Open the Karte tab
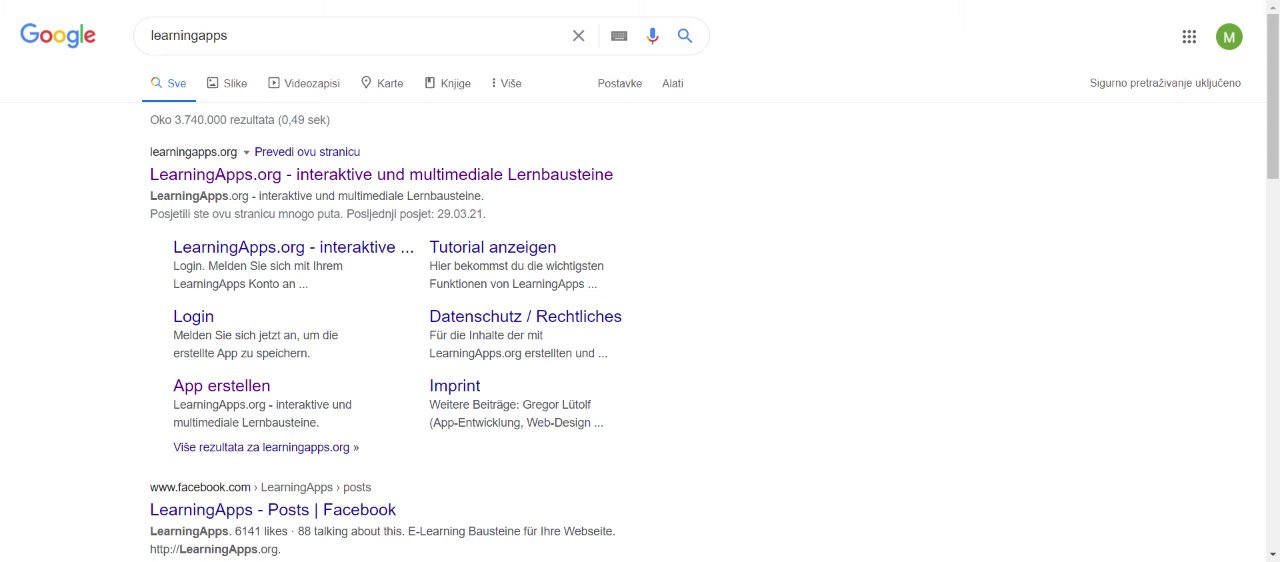The image size is (1280, 562). coord(382,83)
